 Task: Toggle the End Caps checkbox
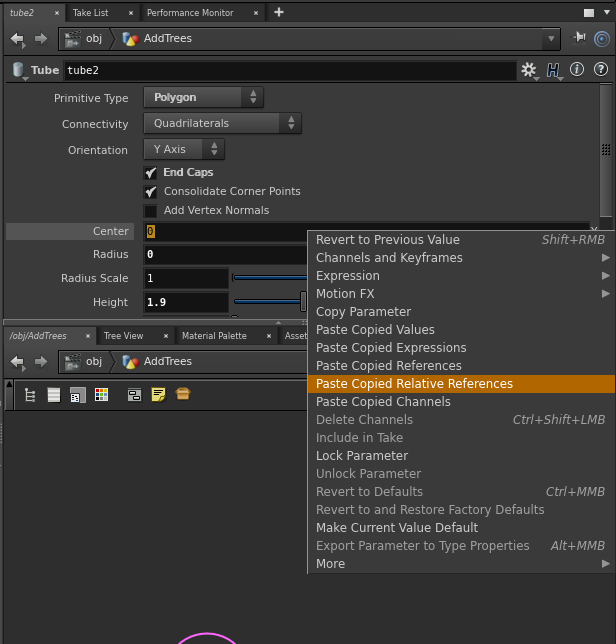click(x=150, y=173)
